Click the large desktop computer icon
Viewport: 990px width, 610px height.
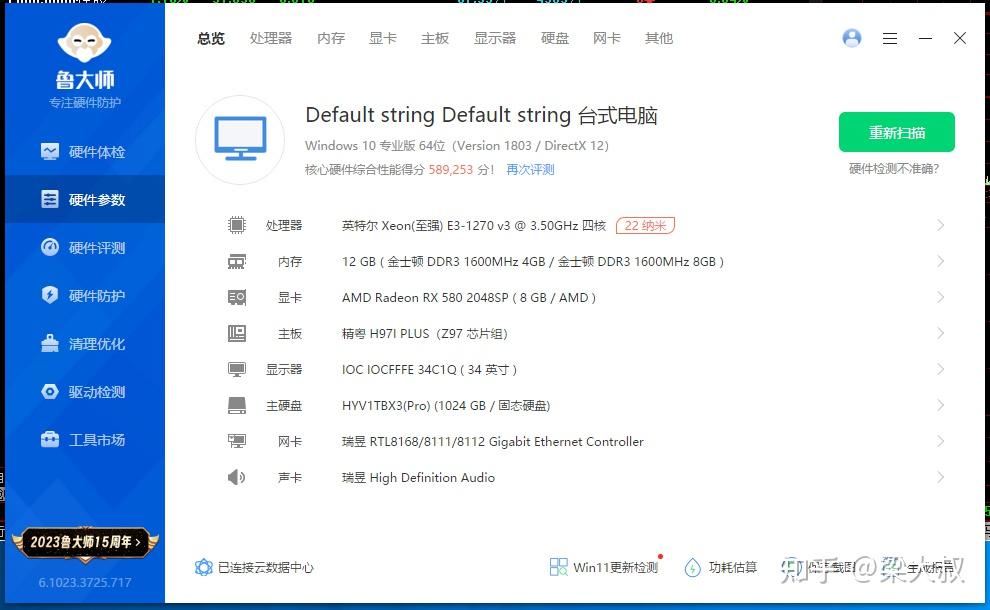pyautogui.click(x=240, y=140)
